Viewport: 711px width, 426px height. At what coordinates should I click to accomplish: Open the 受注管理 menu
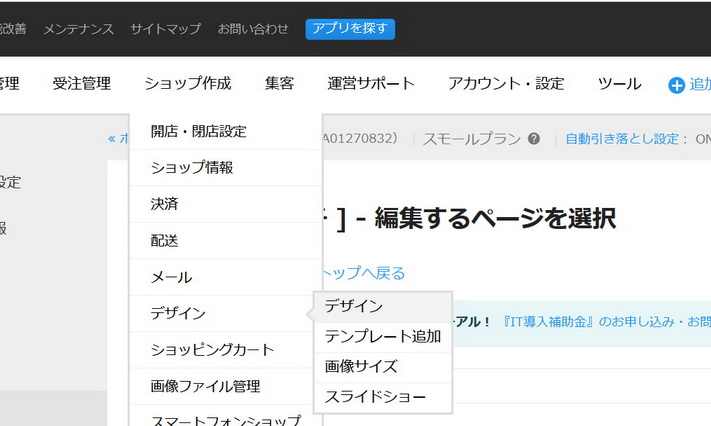pos(82,84)
